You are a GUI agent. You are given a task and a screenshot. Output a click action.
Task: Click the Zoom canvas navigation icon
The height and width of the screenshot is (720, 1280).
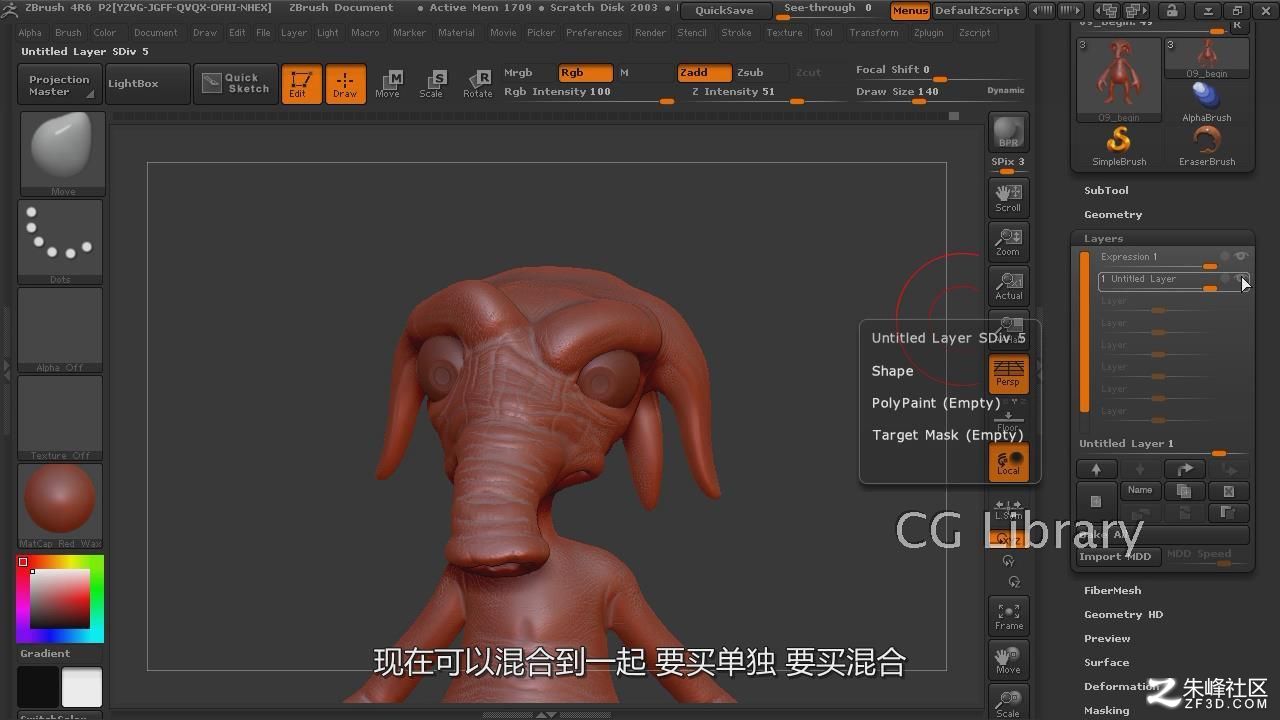pos(1008,241)
